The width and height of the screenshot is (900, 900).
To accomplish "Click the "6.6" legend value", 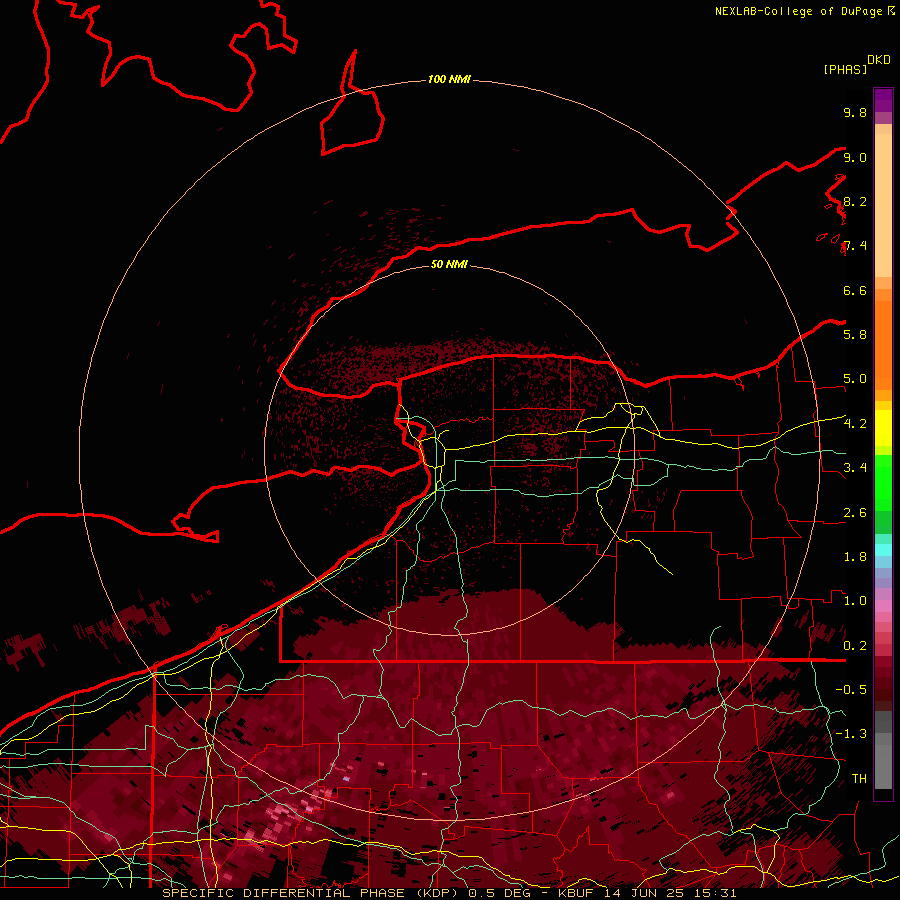I will point(855,290).
